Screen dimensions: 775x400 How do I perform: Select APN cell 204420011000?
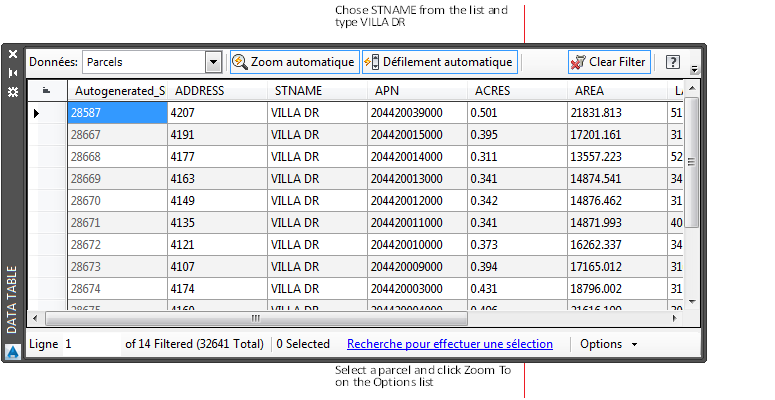[x=417, y=222]
